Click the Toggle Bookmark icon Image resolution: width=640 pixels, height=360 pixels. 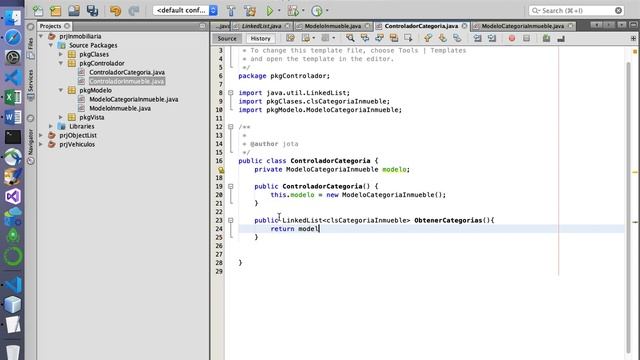pyautogui.click(x=457, y=38)
